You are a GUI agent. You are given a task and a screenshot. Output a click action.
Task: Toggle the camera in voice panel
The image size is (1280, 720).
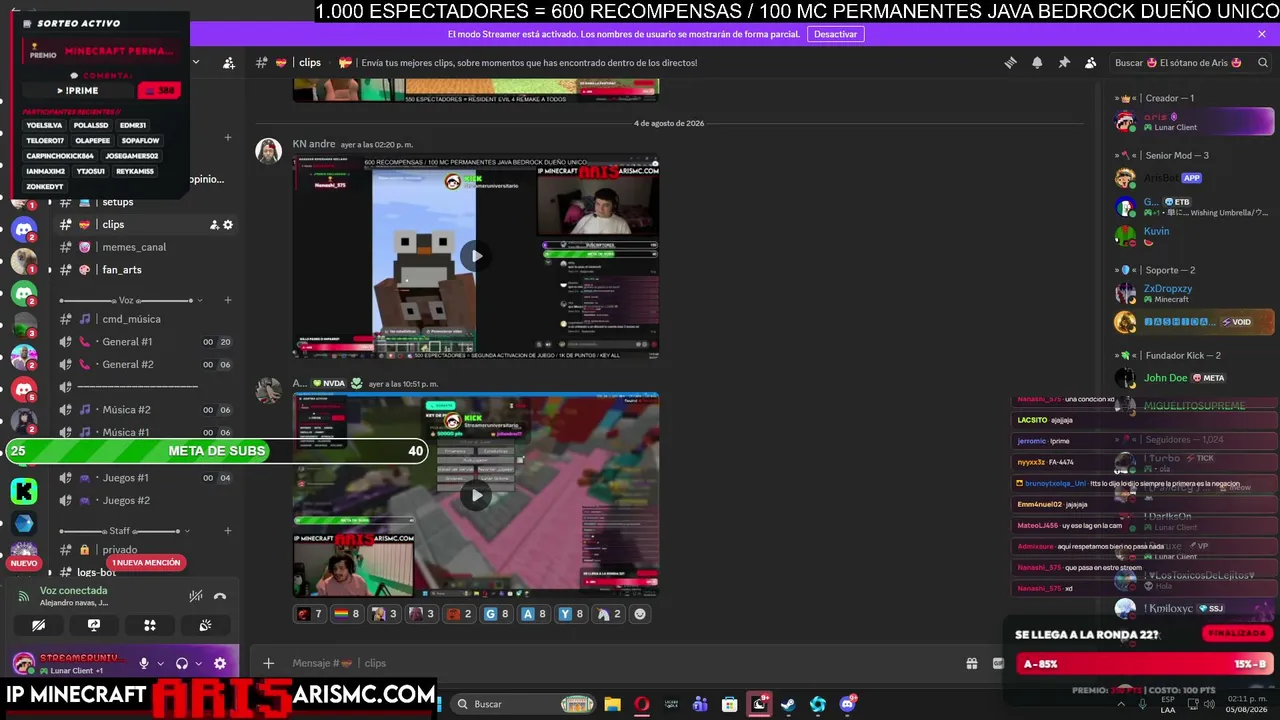click(38, 626)
